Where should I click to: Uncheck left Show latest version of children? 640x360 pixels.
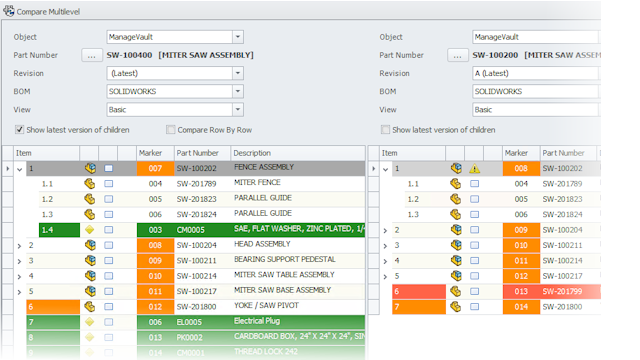[x=19, y=130]
